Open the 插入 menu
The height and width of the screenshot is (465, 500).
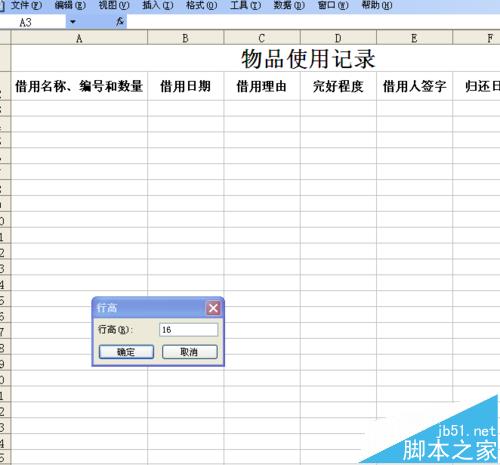[x=158, y=5]
